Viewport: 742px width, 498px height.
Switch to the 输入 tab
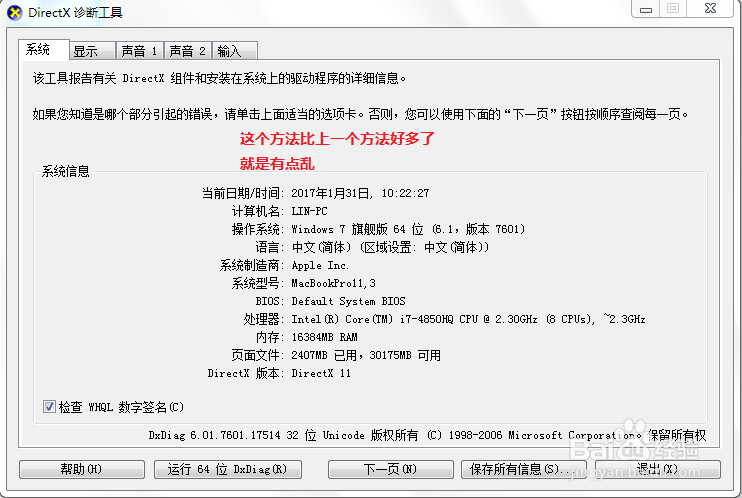point(235,51)
